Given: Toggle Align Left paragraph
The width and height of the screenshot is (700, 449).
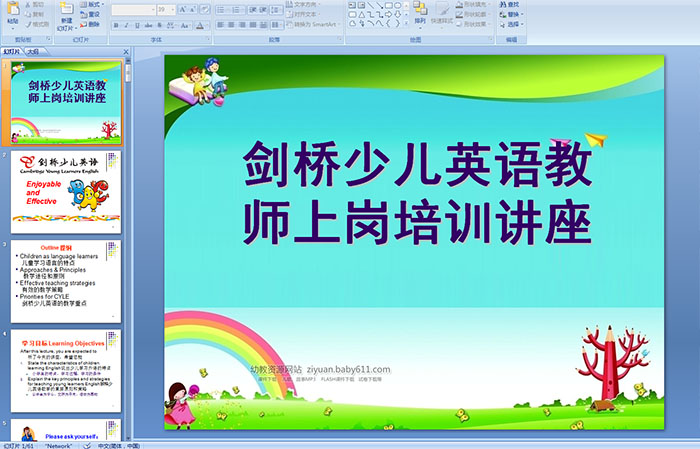Looking at the screenshot, I should click(220, 25).
